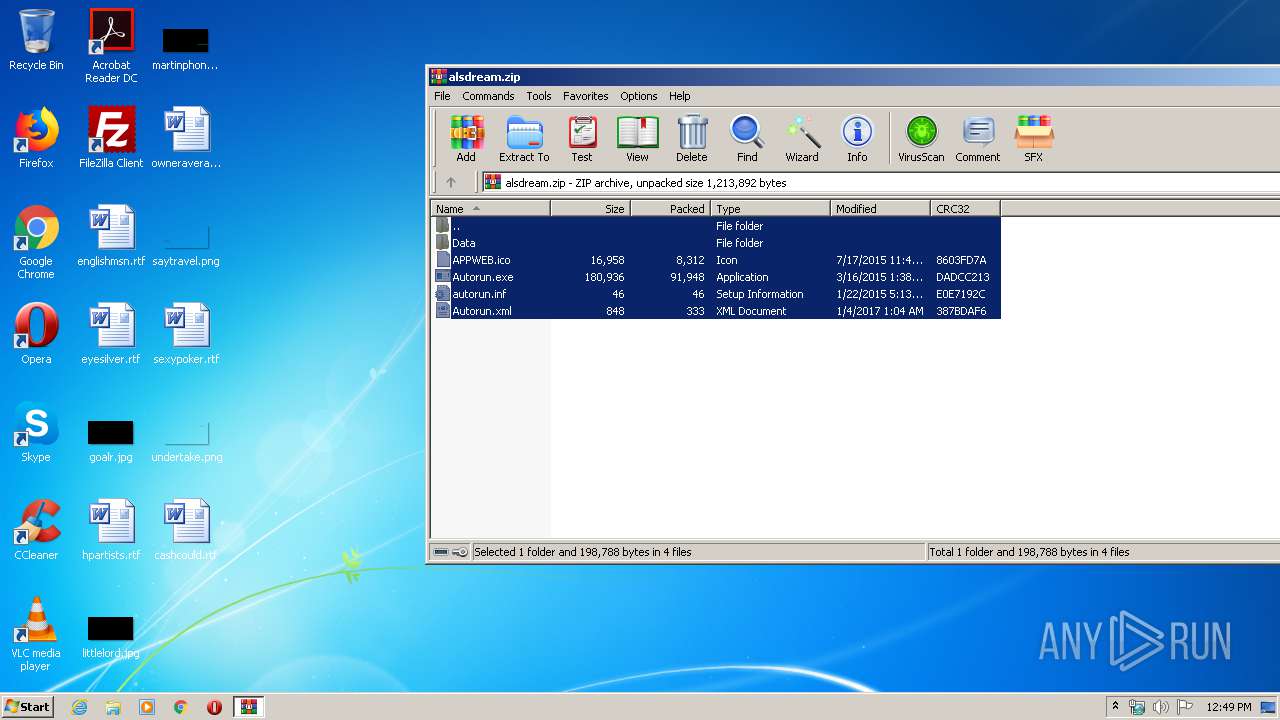Open the Recycle Bin desktop icon
Image resolution: width=1280 pixels, height=720 pixels.
click(36, 41)
